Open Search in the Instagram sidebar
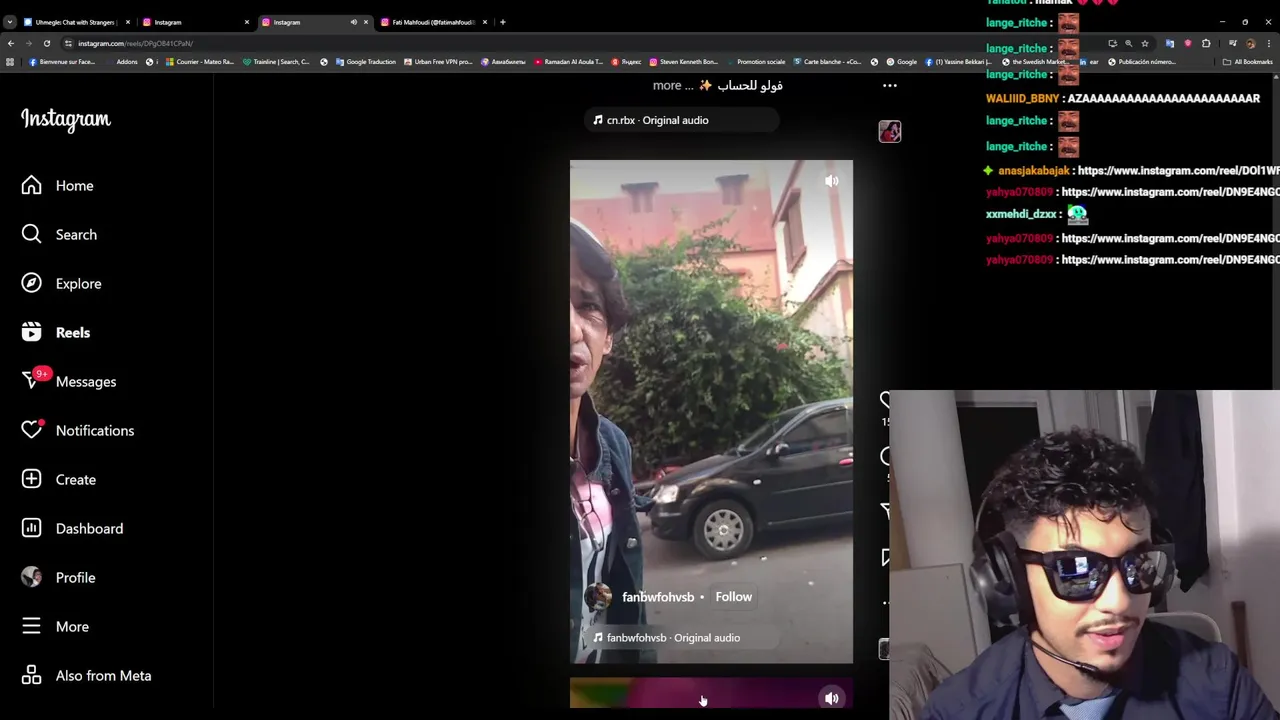Image resolution: width=1280 pixels, height=720 pixels. [x=59, y=234]
